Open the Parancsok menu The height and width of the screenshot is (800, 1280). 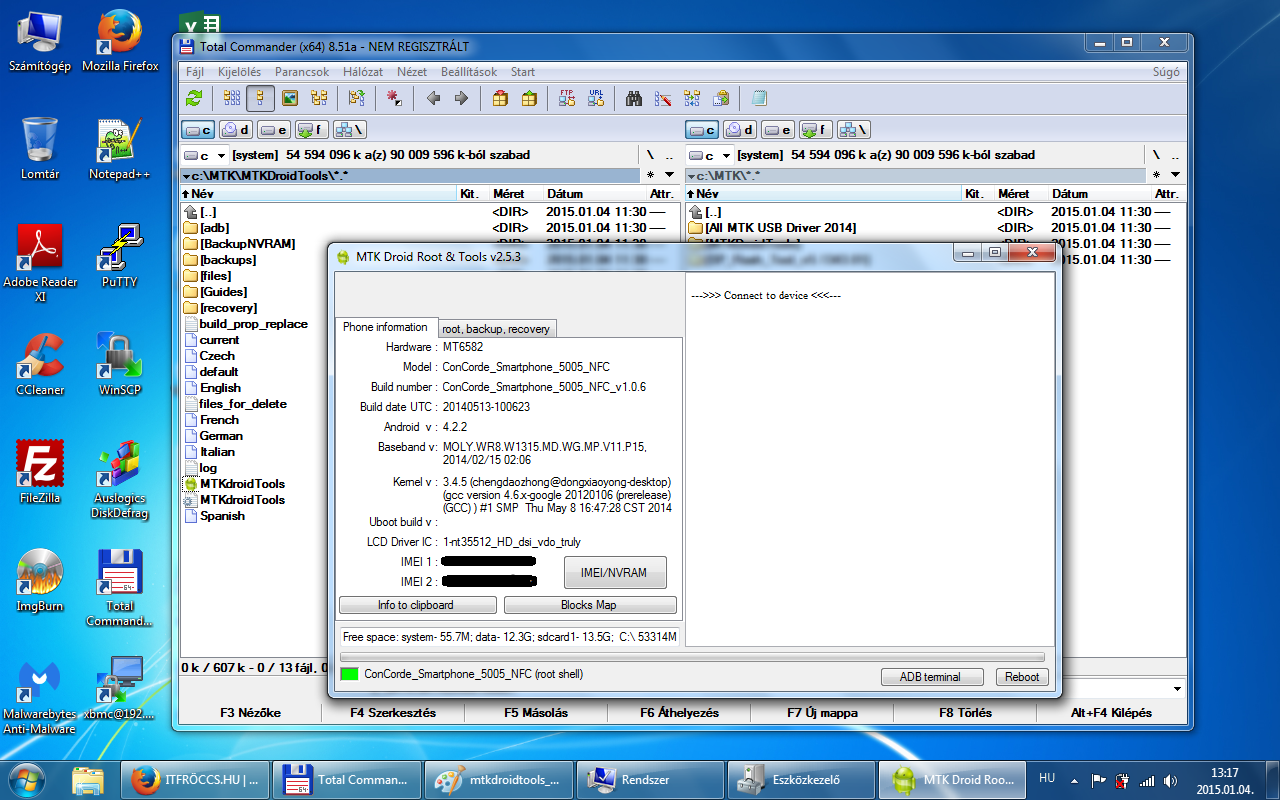coord(302,72)
